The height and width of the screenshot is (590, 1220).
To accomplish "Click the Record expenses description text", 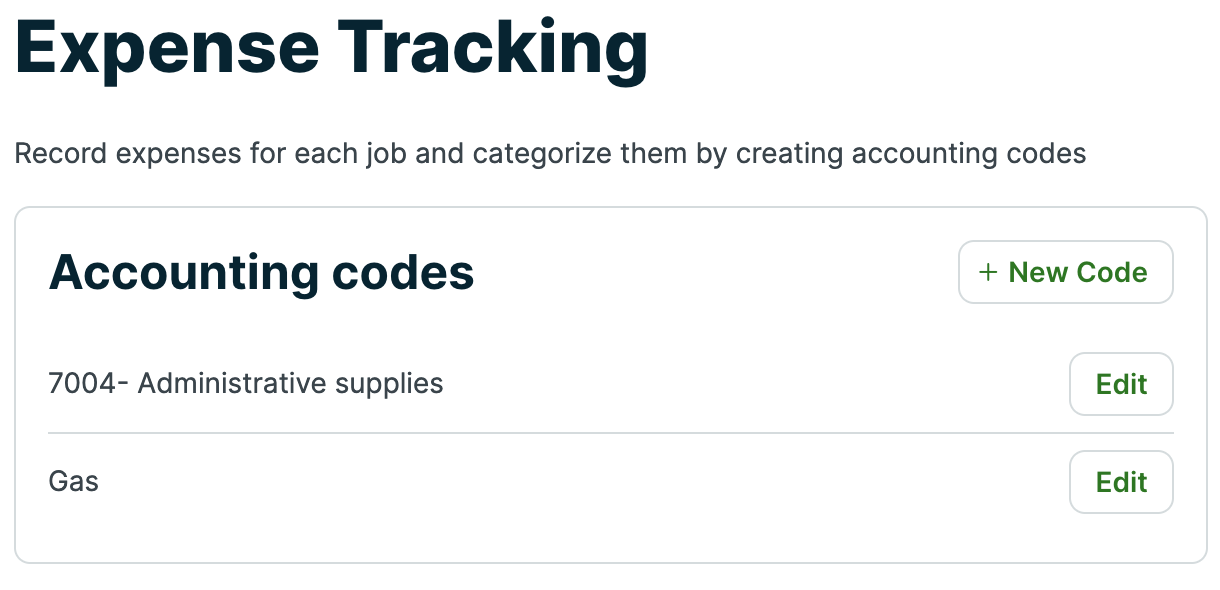I will tap(550, 154).
